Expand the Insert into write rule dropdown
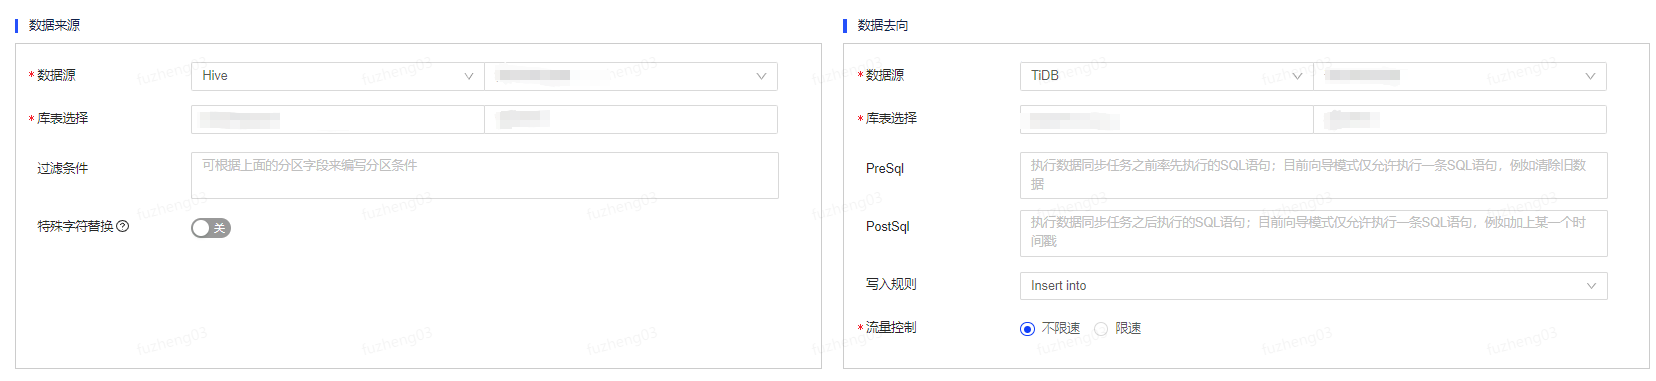 [1313, 286]
